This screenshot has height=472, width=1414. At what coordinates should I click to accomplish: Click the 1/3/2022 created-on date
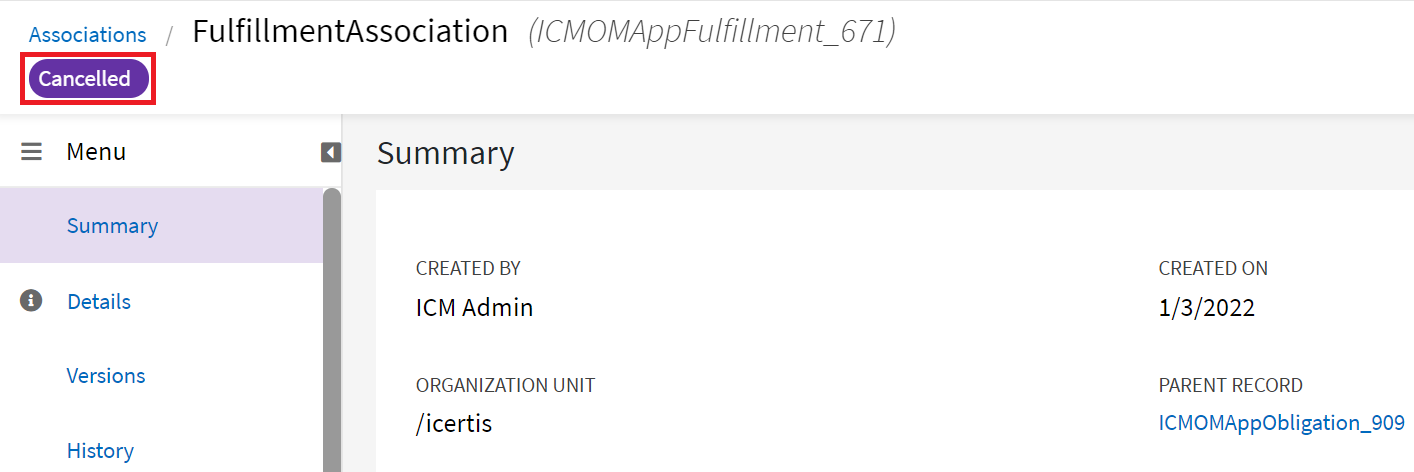coord(1206,307)
